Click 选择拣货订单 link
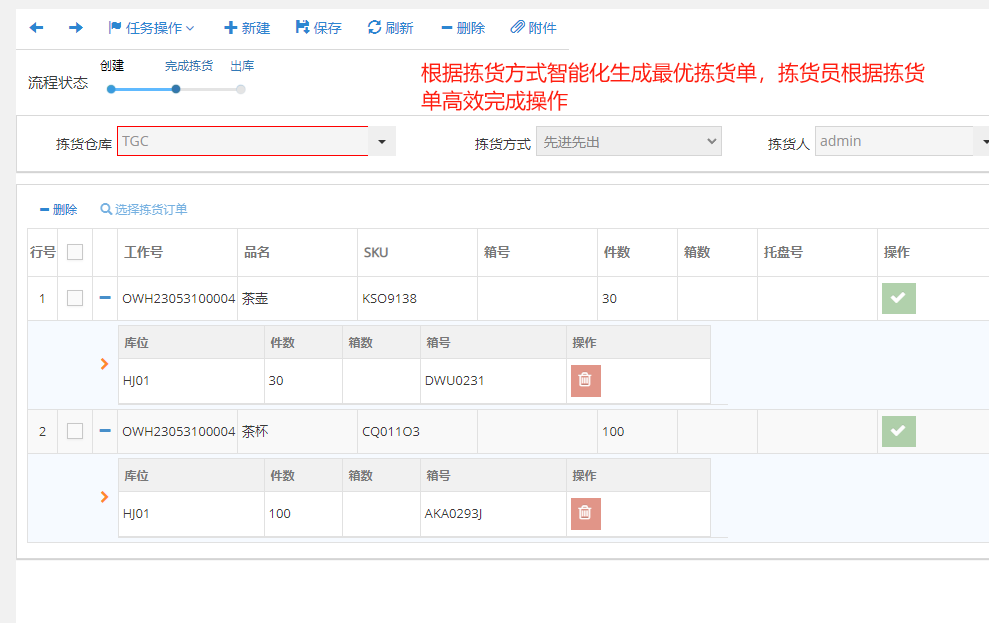989x623 pixels. (144, 209)
